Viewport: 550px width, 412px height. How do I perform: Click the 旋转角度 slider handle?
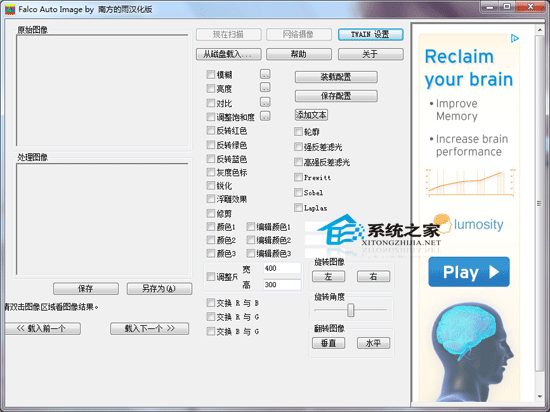click(x=351, y=310)
